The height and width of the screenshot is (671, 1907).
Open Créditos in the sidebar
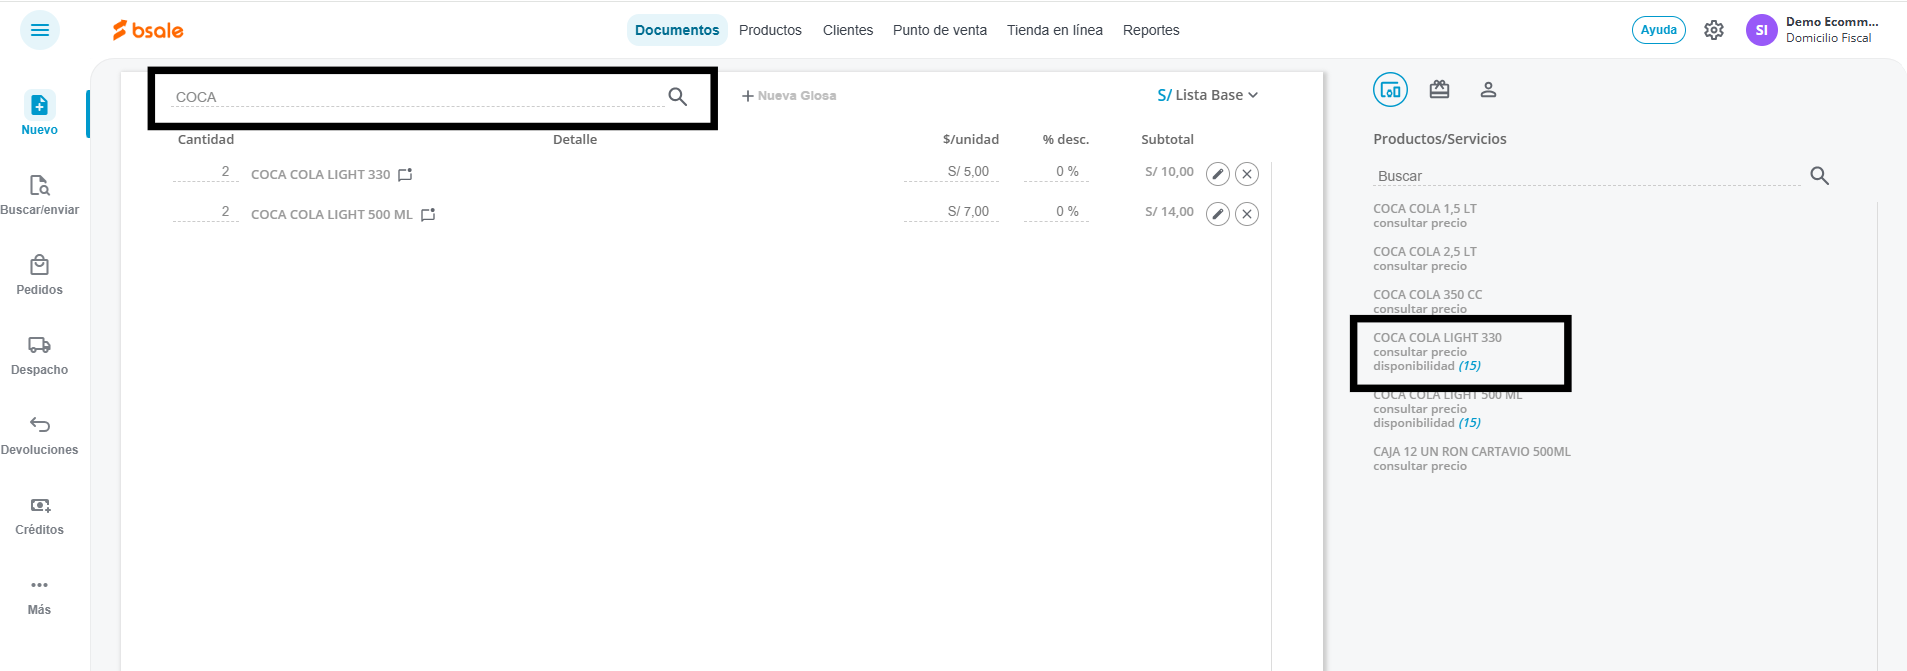click(39, 514)
